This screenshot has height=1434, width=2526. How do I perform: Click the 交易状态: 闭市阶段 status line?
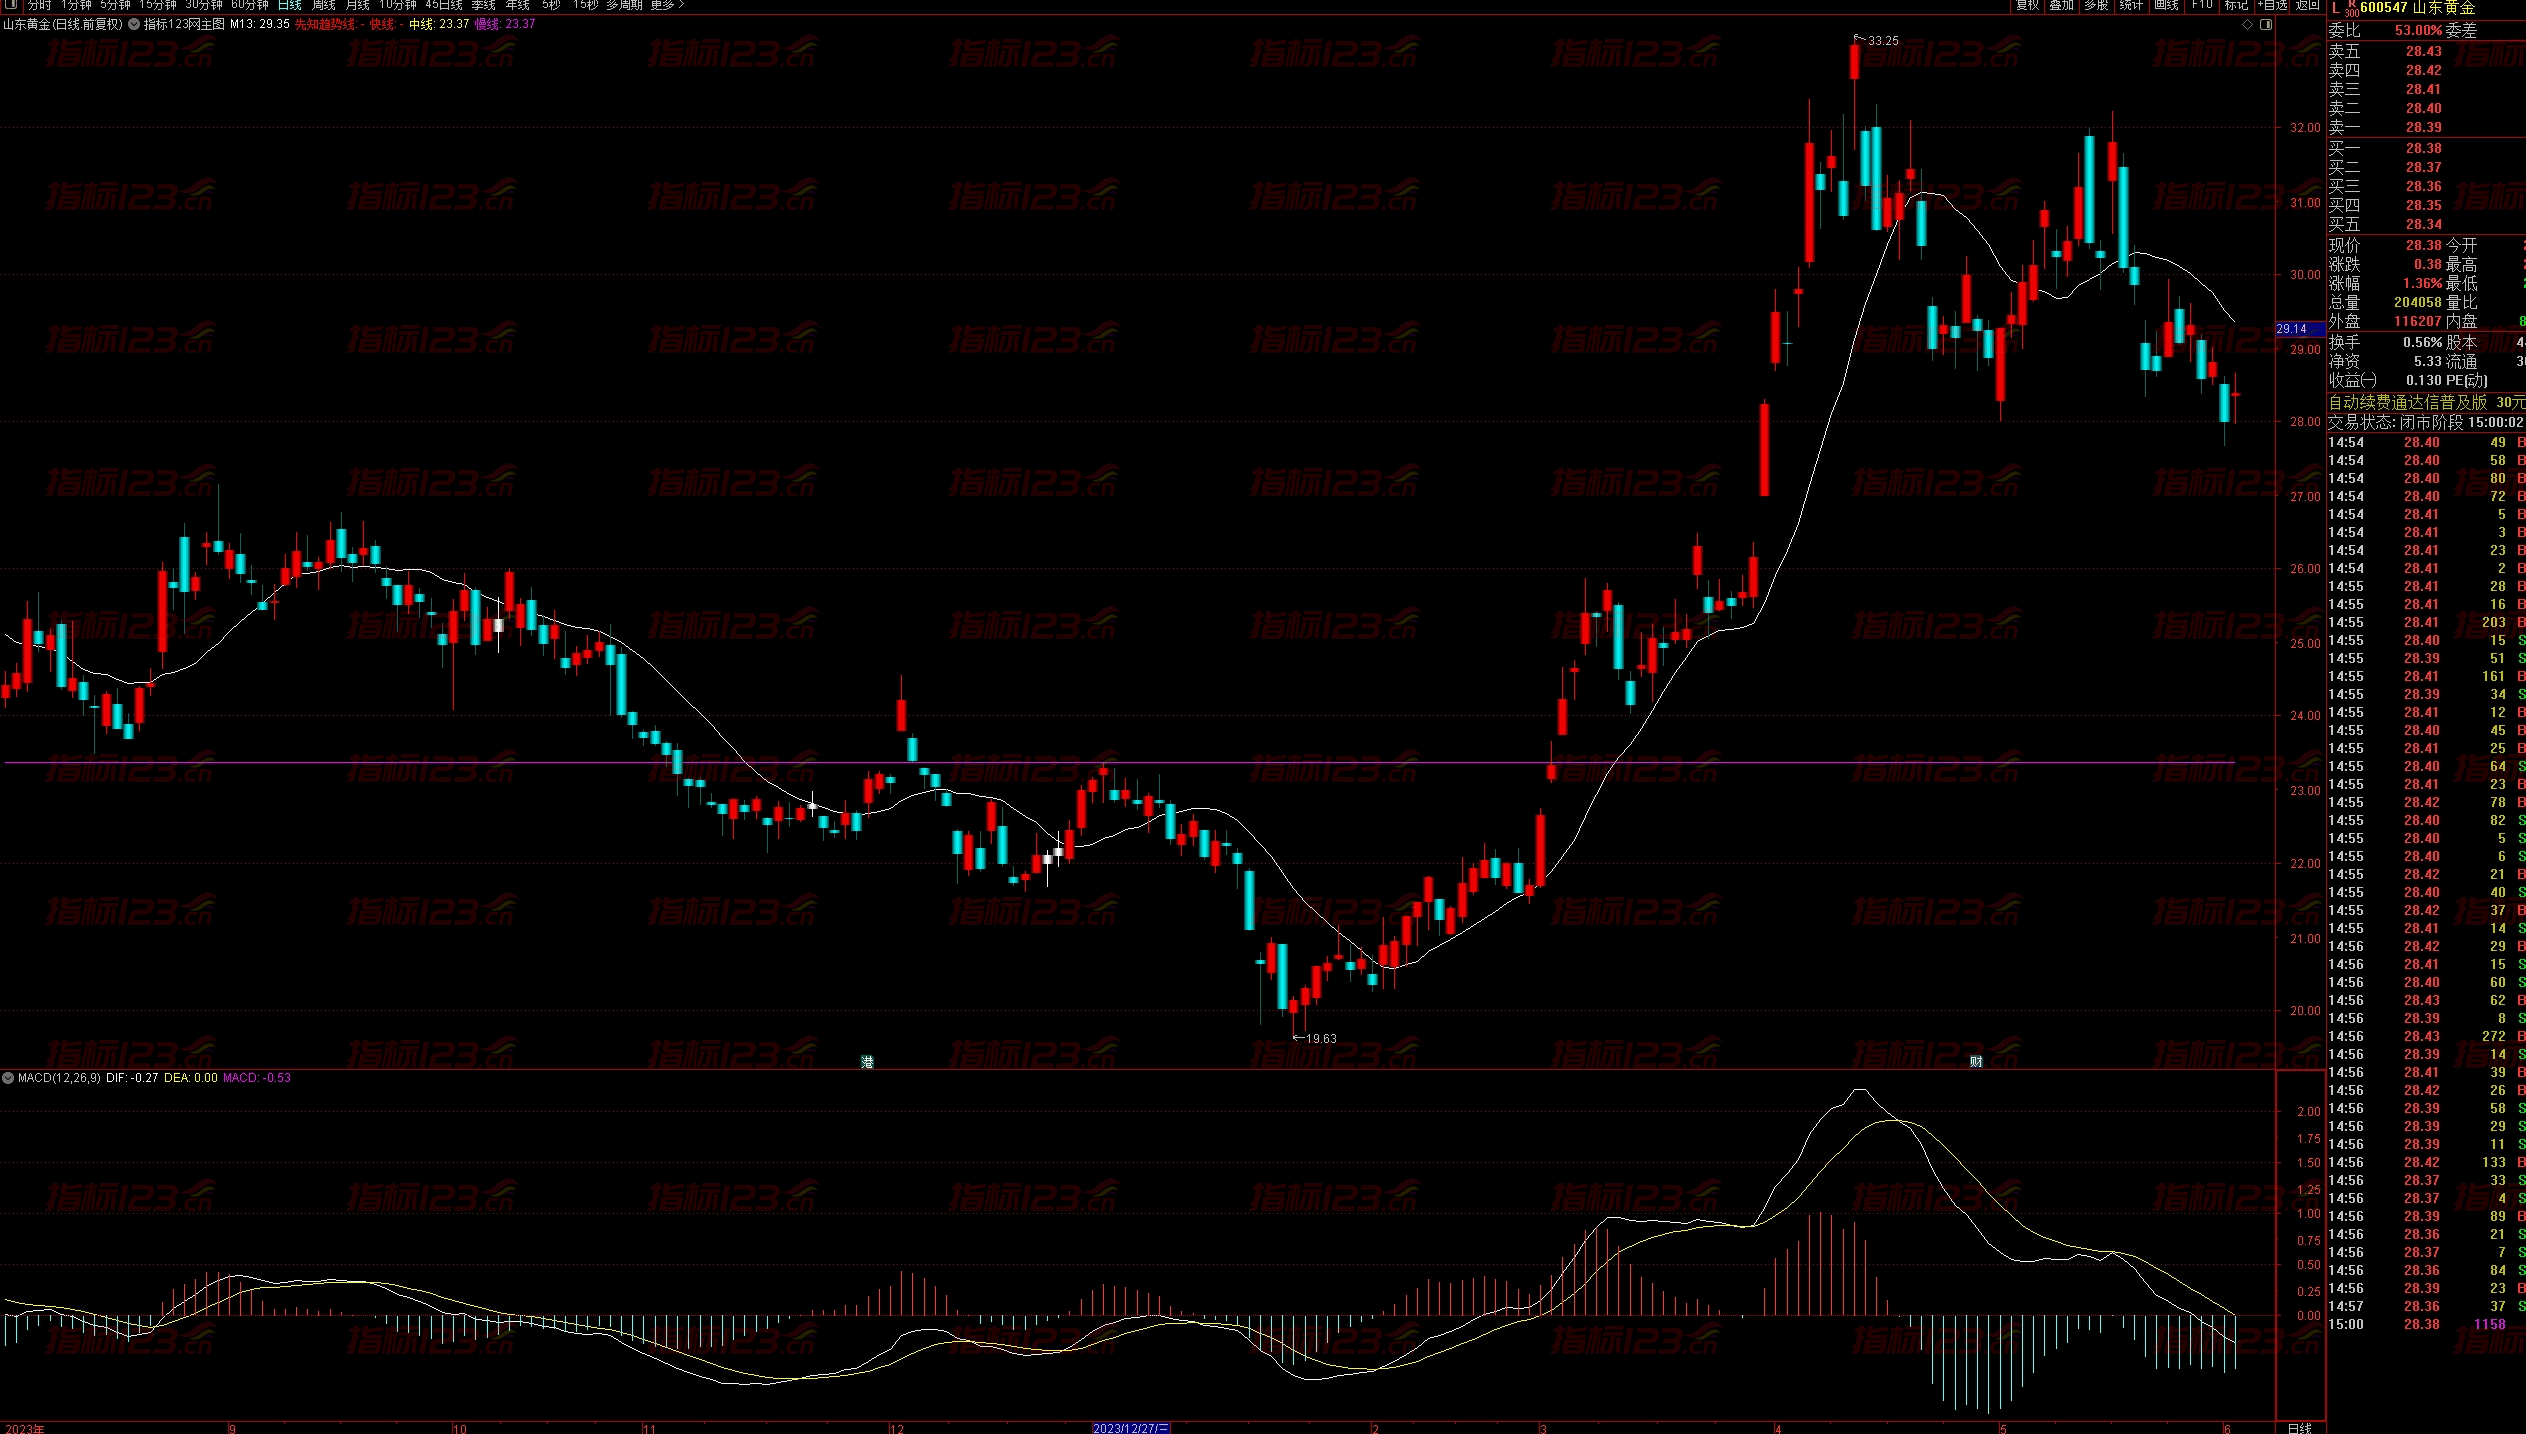(2425, 422)
